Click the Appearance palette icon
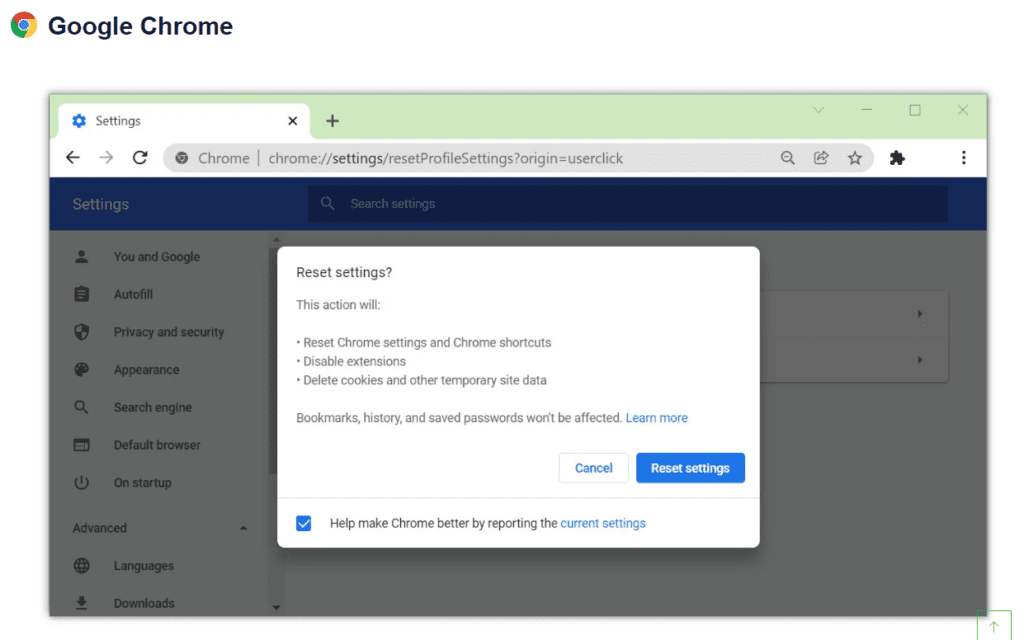This screenshot has width=1024, height=640. 82,370
